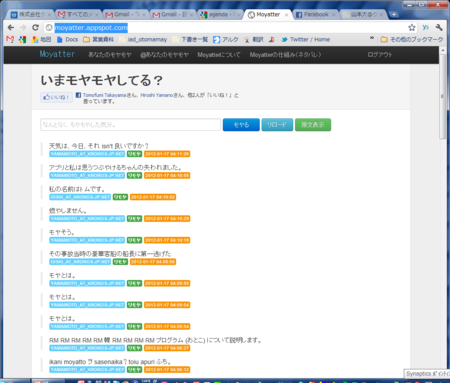The image size is (450, 383).
Task: Click the Facebook いいね! like button
Action: pos(56,97)
